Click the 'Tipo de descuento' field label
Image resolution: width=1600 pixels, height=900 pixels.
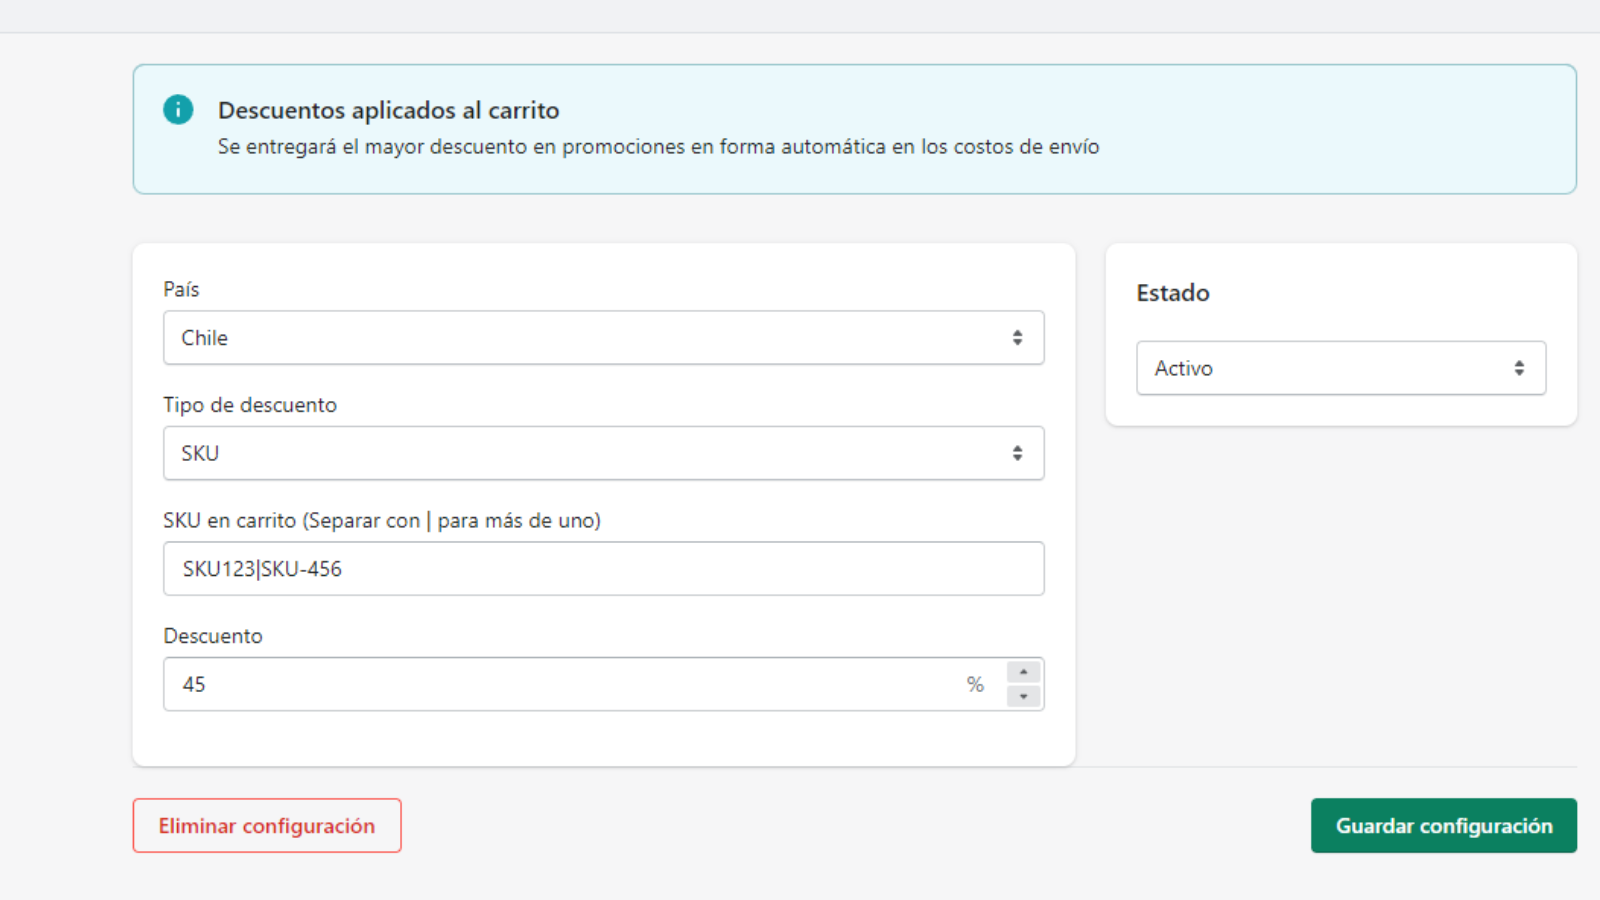[250, 405]
